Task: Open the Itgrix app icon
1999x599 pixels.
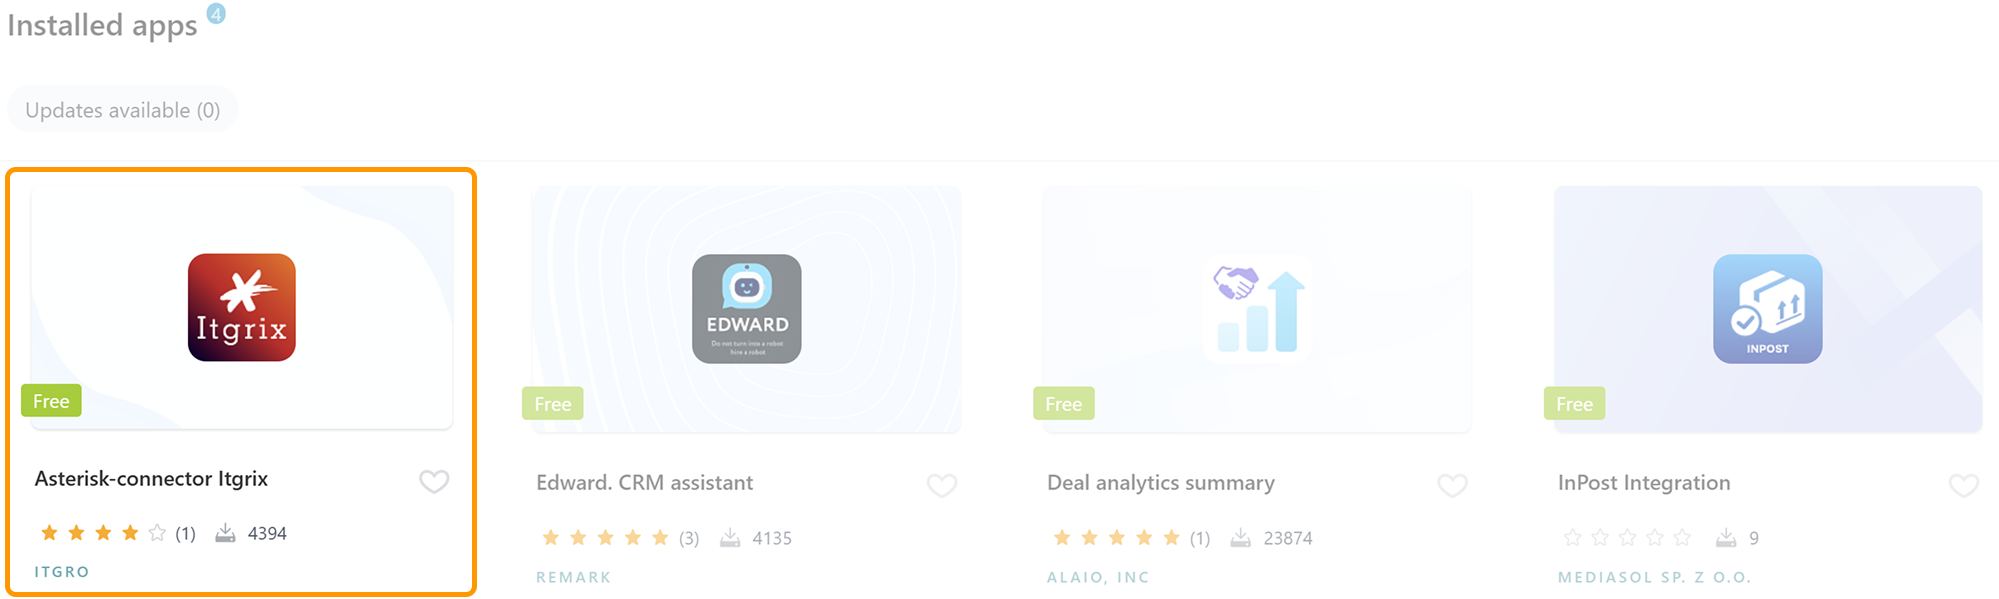Action: coord(242,307)
